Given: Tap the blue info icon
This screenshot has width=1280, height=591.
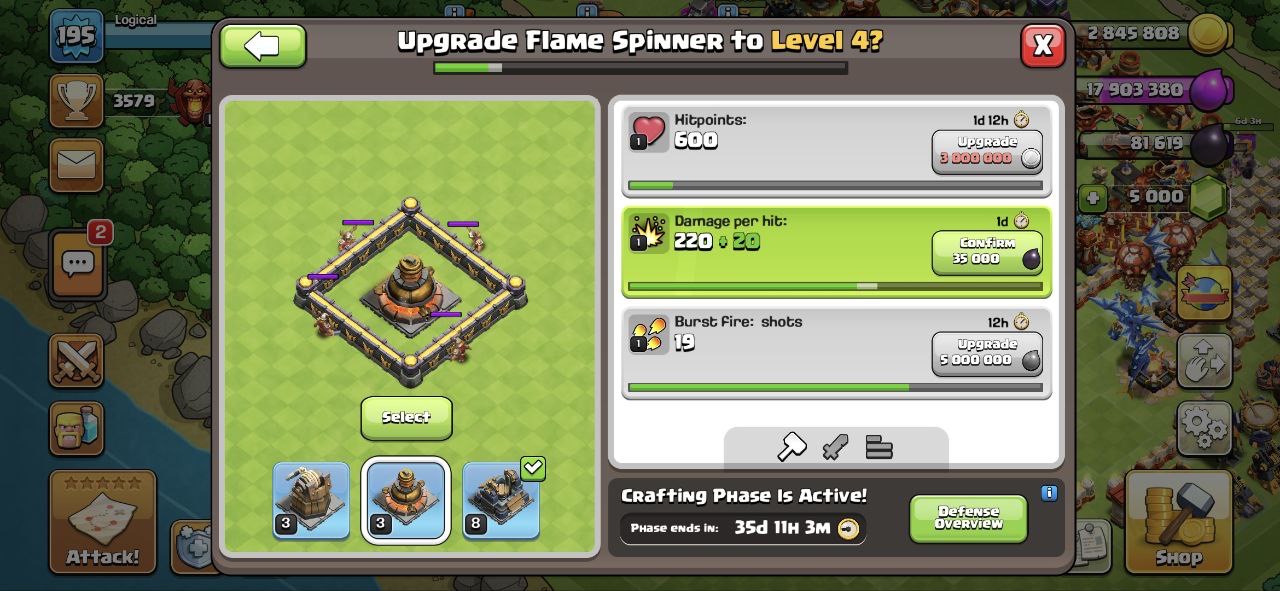Looking at the screenshot, I should [1049, 493].
